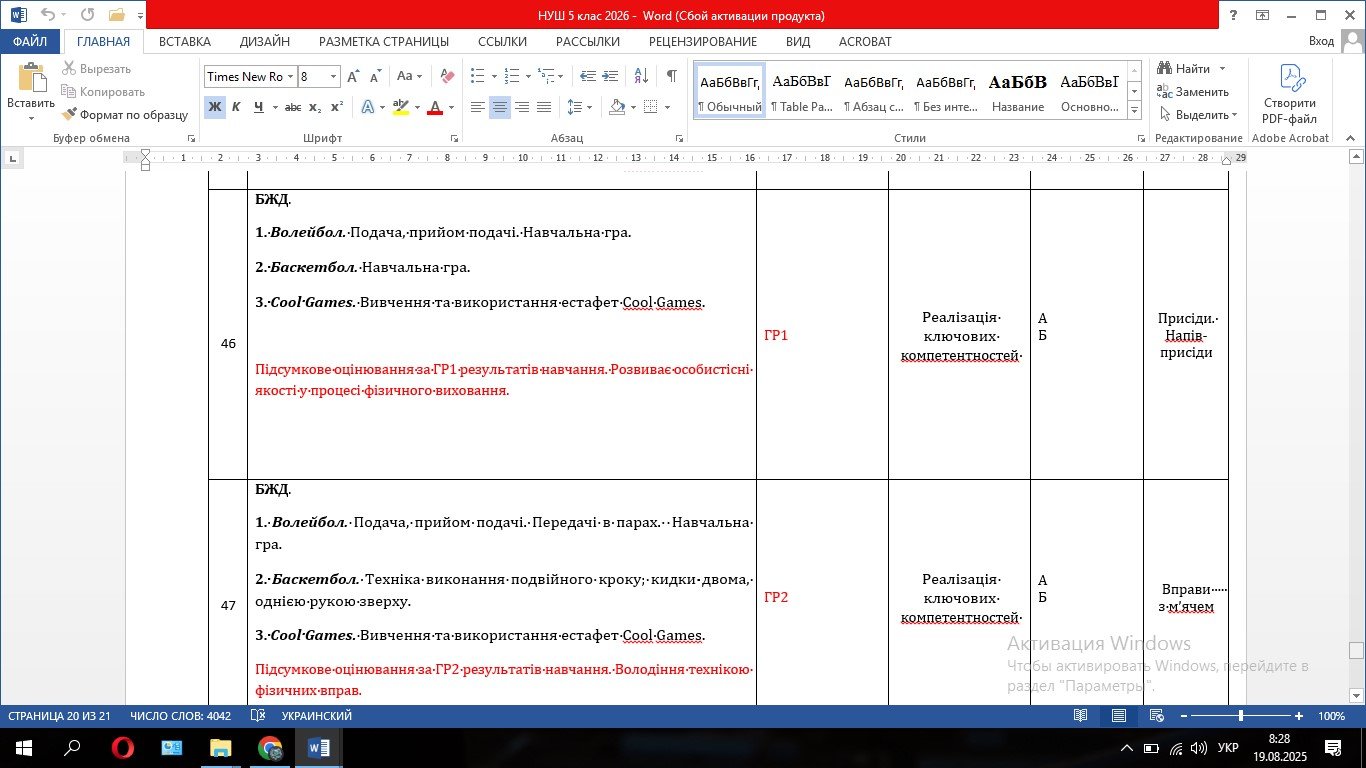Click the Вход sign-in link

coord(1321,41)
